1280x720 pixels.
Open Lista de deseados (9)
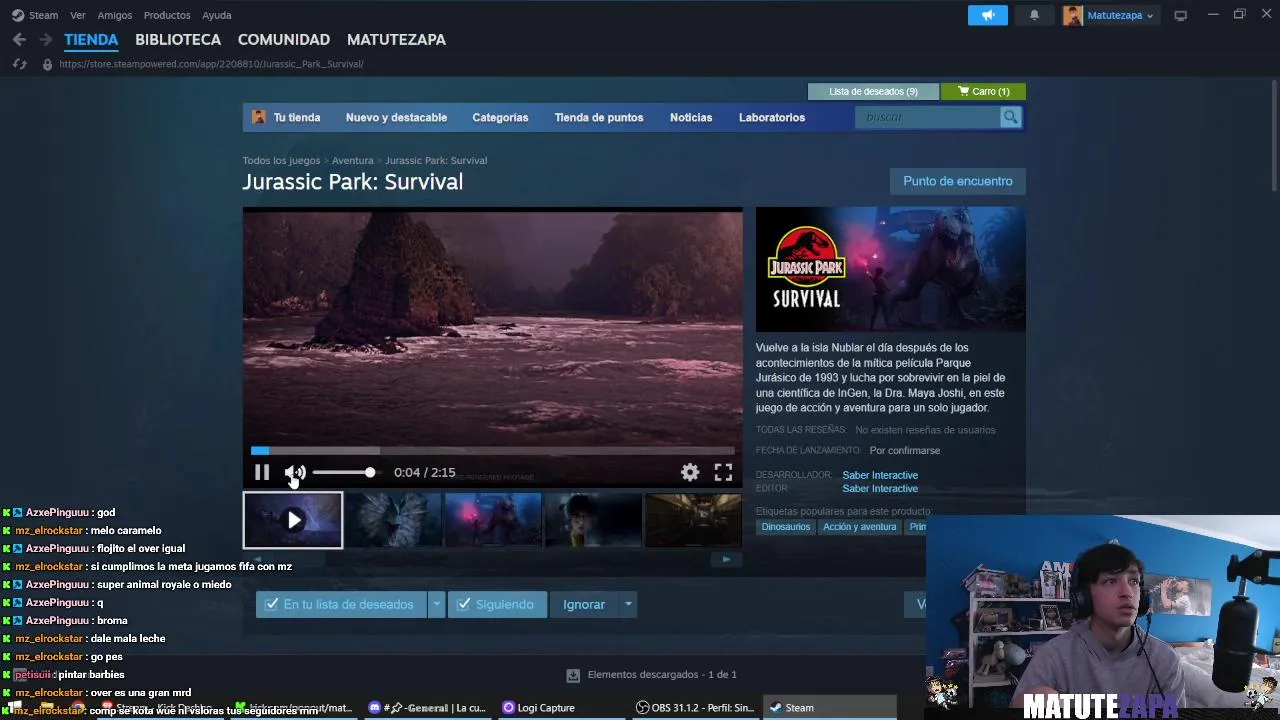[x=873, y=91]
